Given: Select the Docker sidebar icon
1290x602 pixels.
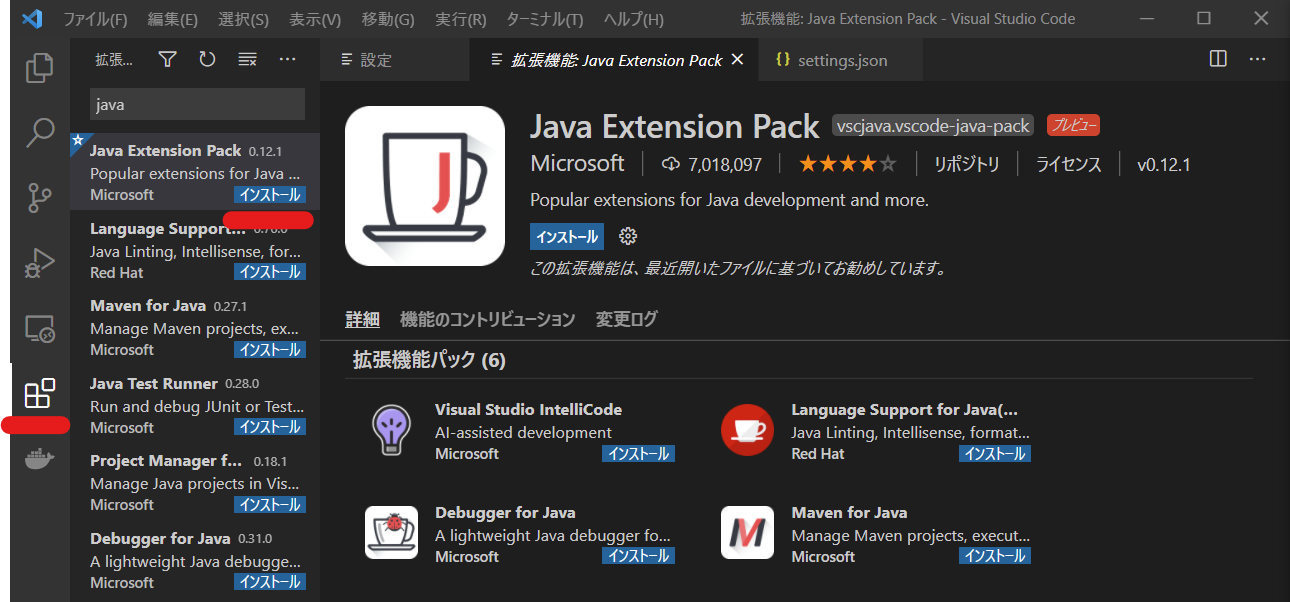Looking at the screenshot, I should [39, 458].
